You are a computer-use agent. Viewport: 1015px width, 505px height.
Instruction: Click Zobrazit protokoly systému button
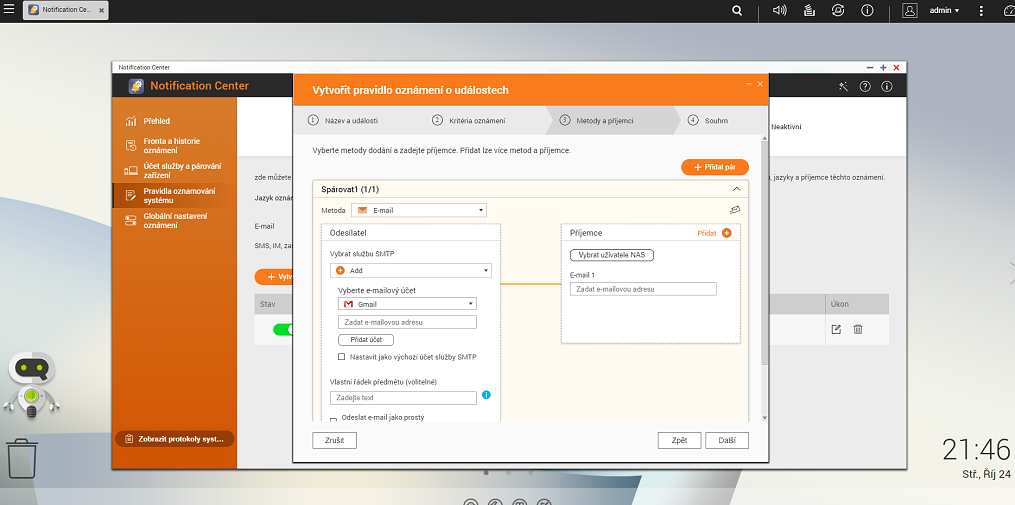point(175,439)
